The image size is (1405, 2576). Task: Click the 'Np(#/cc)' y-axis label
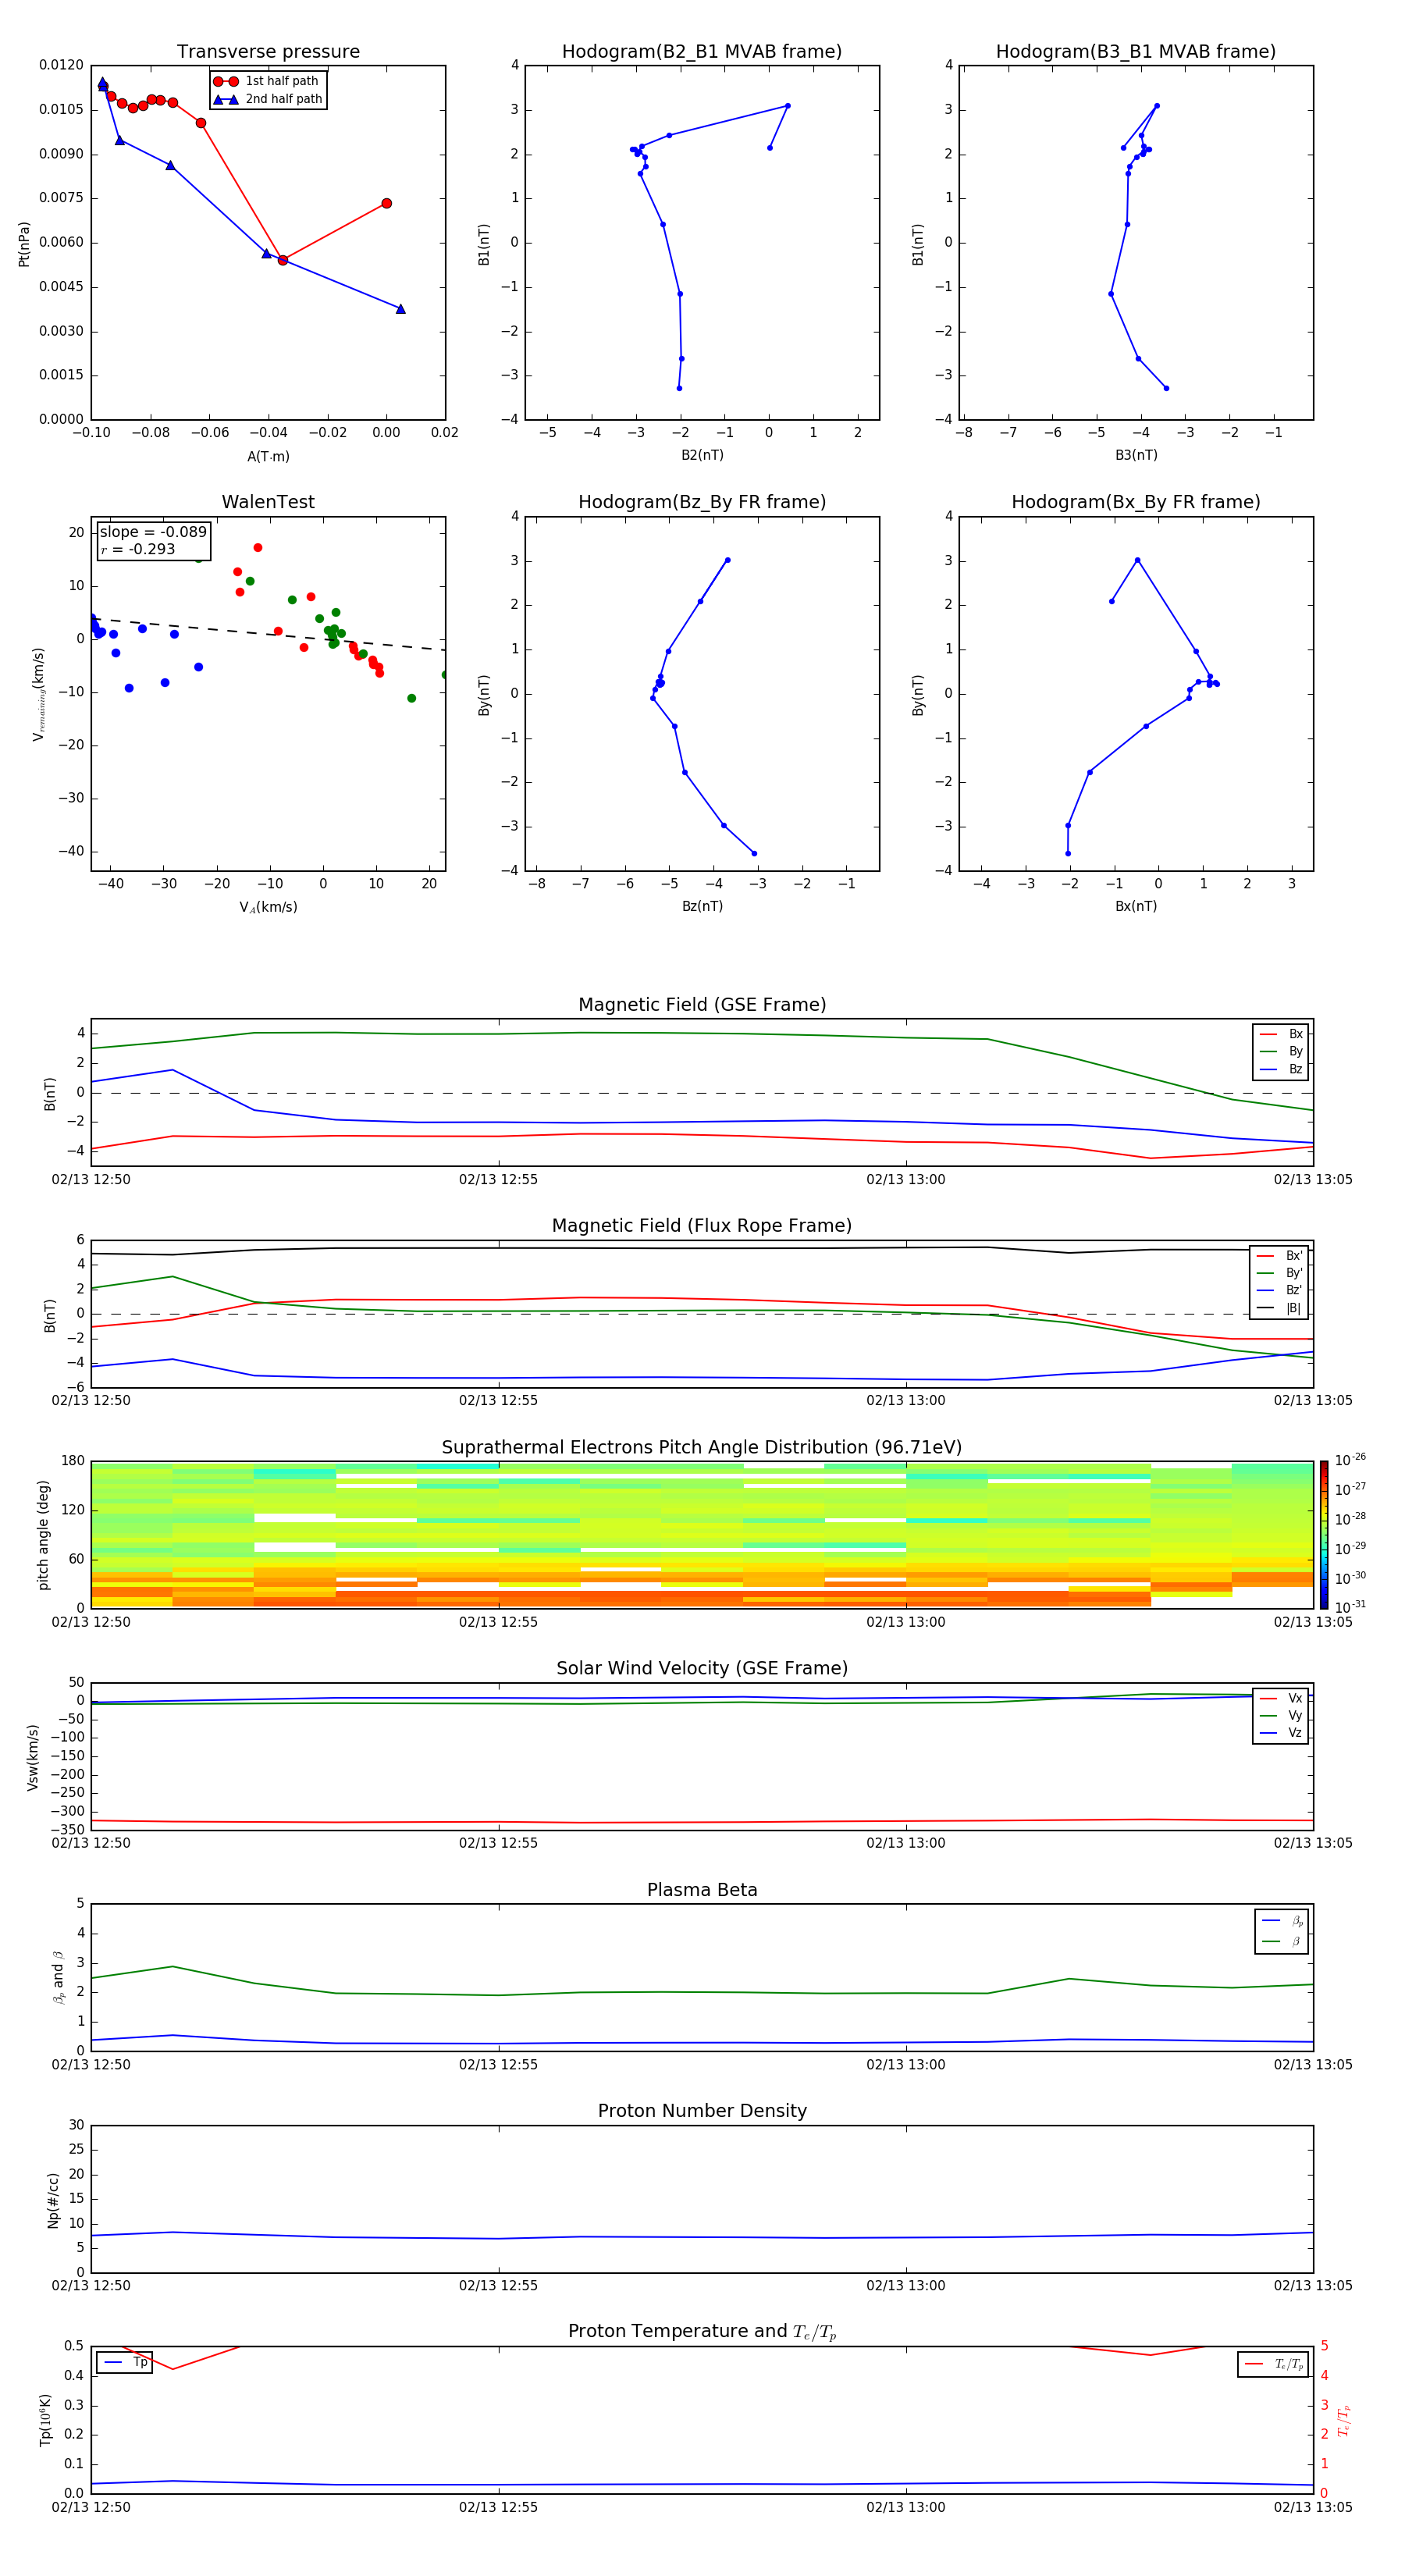[53, 2200]
